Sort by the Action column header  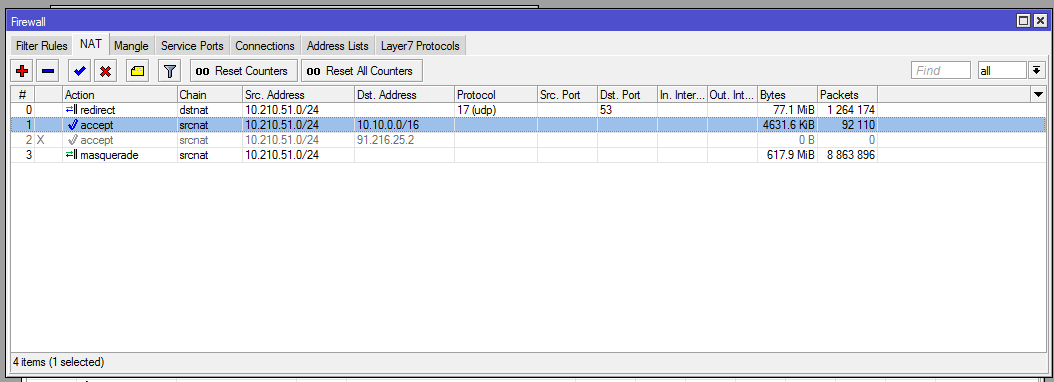point(120,95)
